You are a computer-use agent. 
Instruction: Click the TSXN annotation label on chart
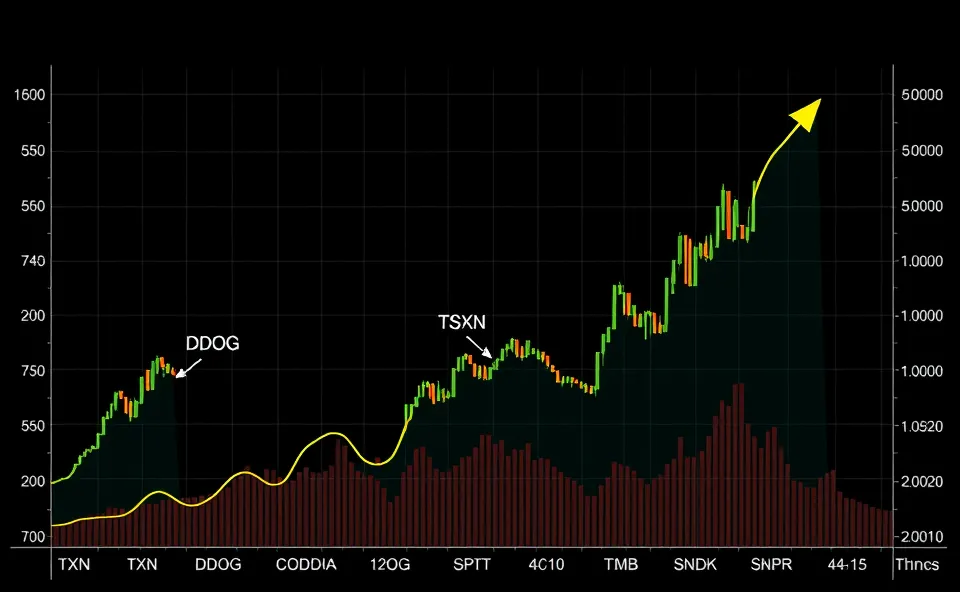tap(462, 322)
